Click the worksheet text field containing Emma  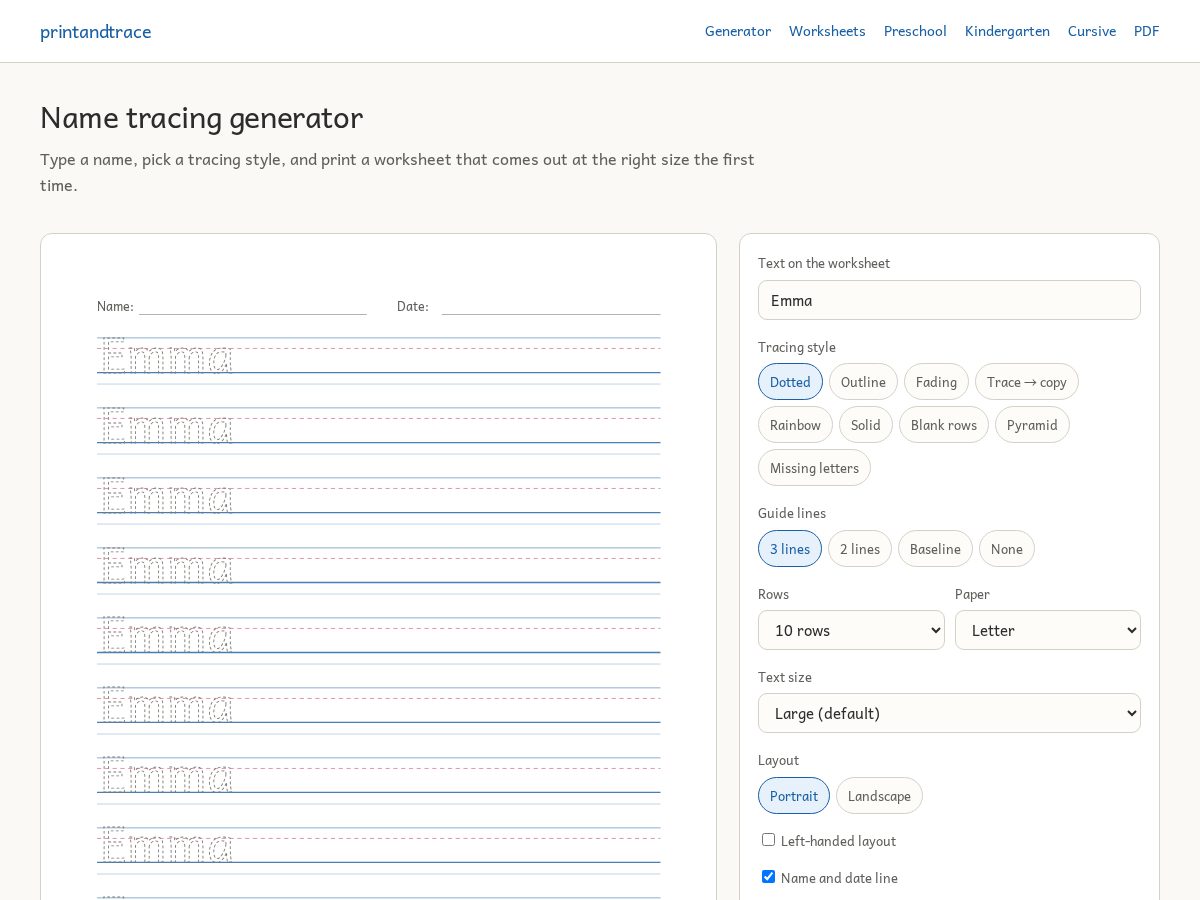(x=949, y=300)
